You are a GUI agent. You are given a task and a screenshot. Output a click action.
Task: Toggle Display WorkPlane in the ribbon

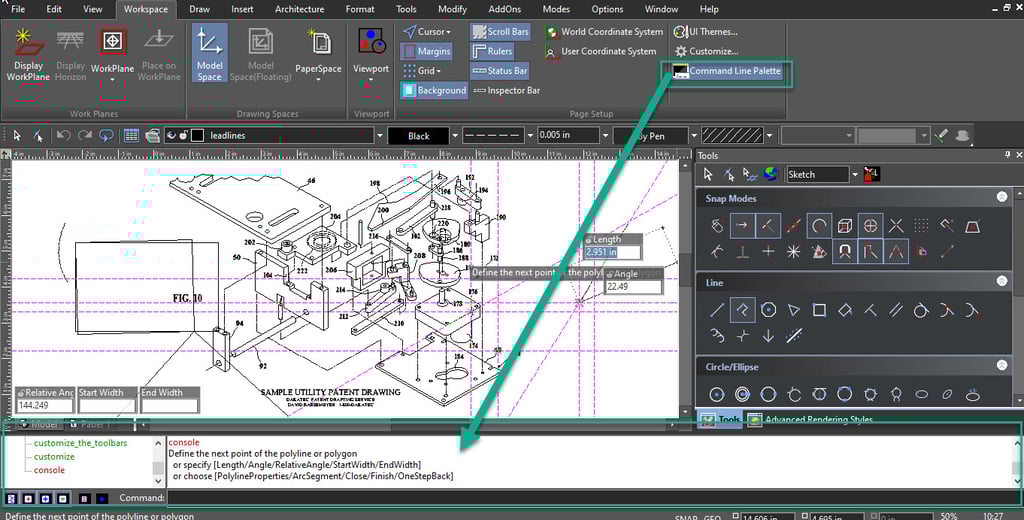(28, 55)
